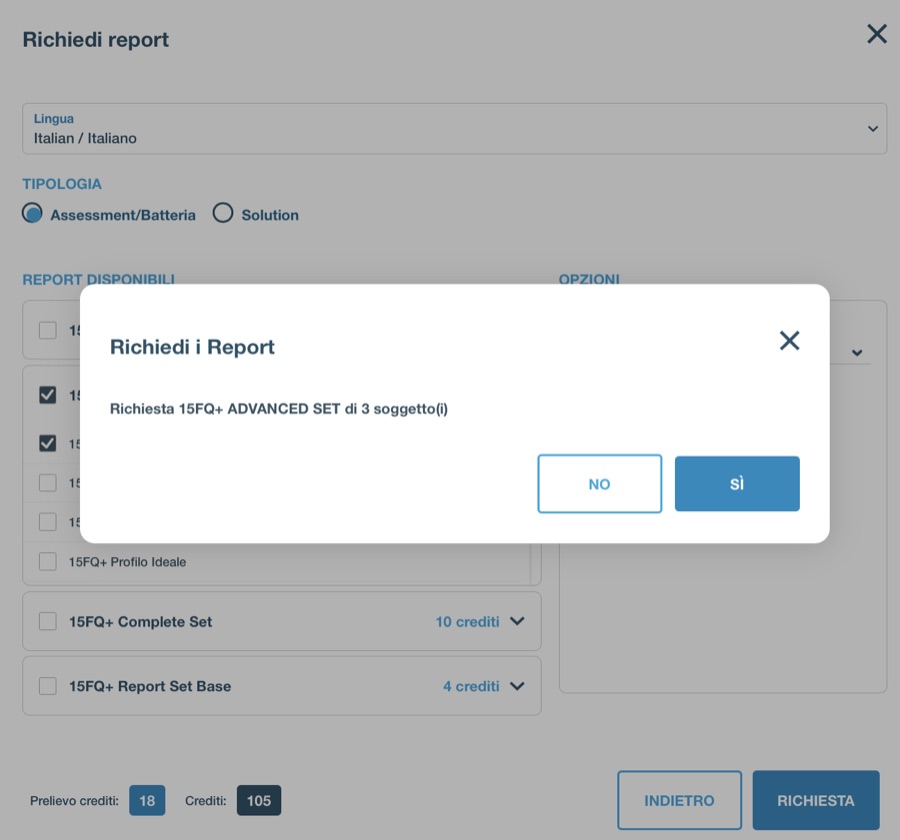Expand the 15FQ+ Report Set Base chevron
Image resolution: width=900 pixels, height=840 pixels.
pos(517,686)
